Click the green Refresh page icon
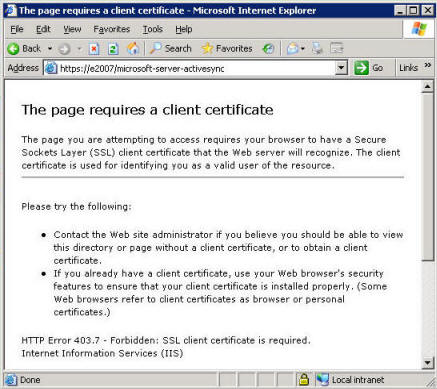Viewport: 437px width, 389px height. point(113,49)
